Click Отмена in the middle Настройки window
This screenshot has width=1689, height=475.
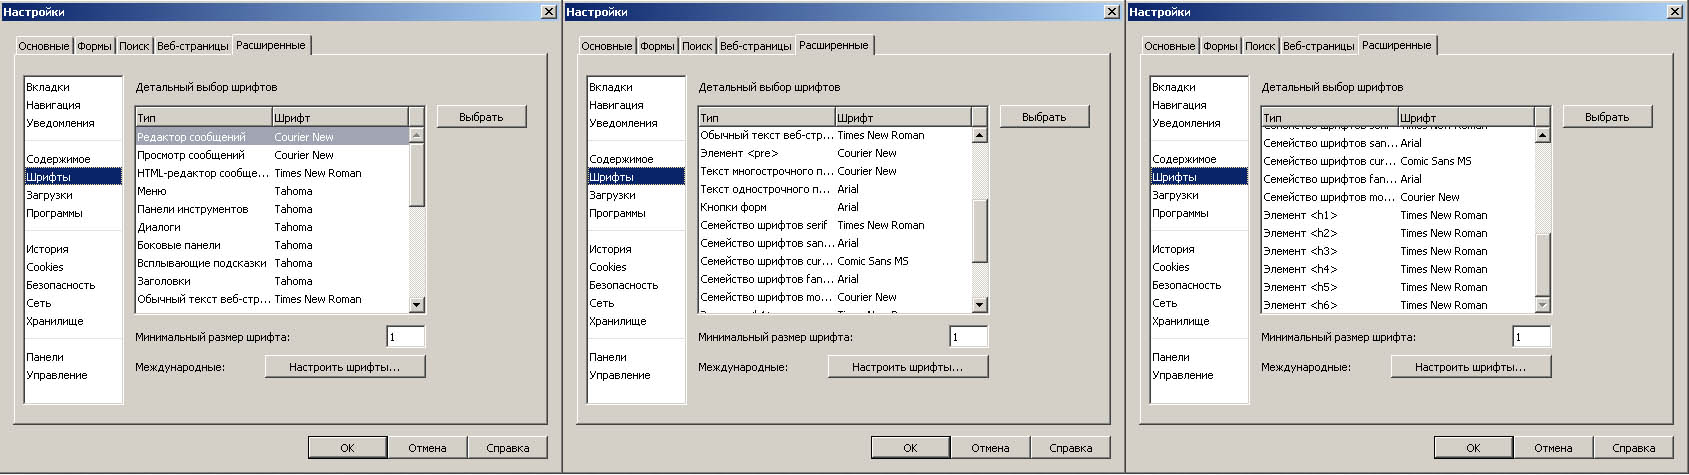(990, 448)
